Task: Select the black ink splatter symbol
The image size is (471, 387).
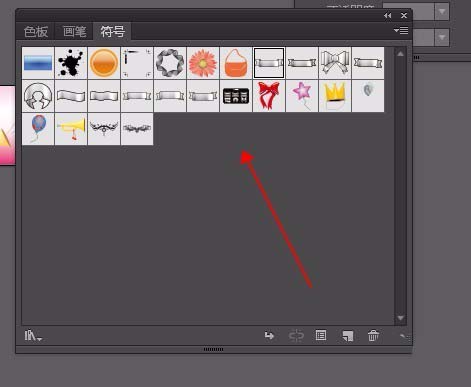Action: (71, 63)
